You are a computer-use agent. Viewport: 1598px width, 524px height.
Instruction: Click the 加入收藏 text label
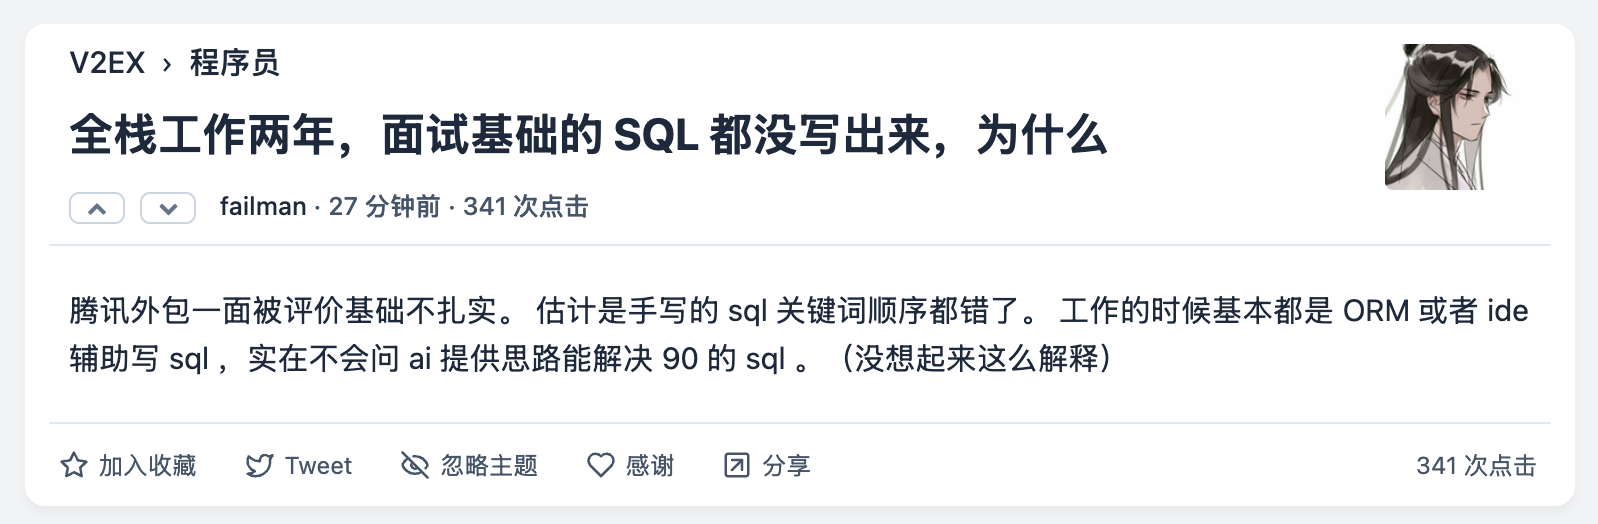click(147, 466)
